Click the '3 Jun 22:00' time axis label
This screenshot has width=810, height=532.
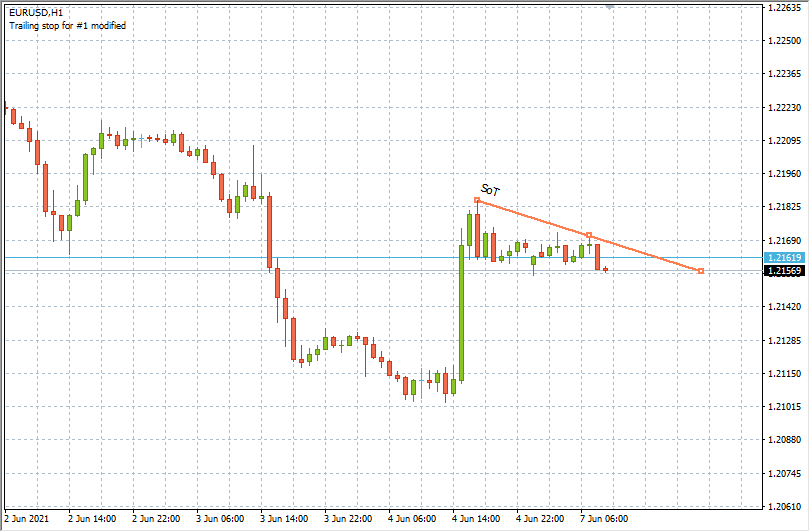pos(349,519)
